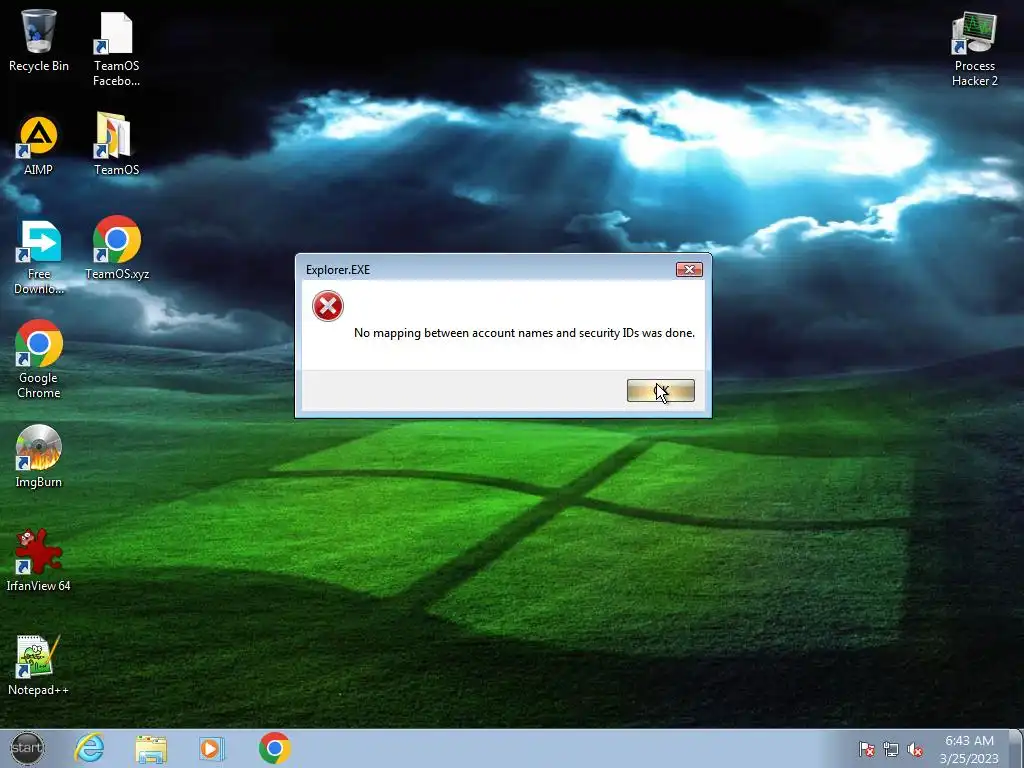Select the Notepad++ desktop icon

coord(39,665)
